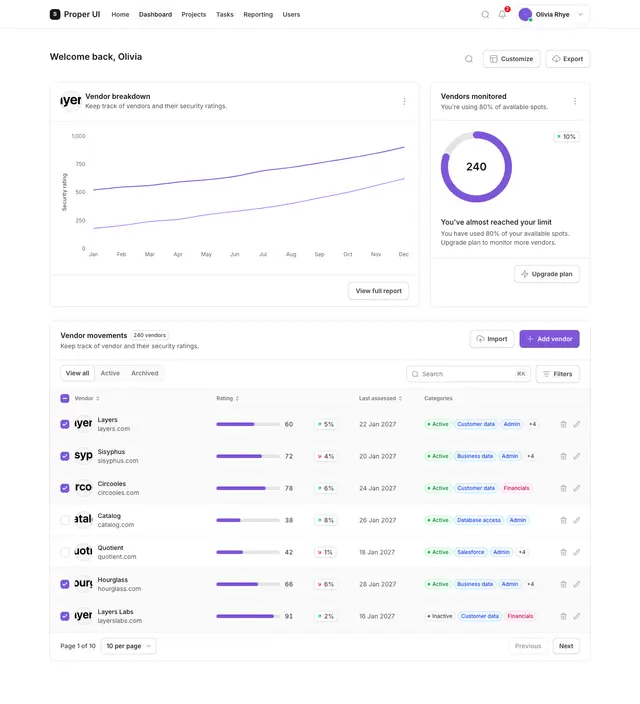Open the Tasks navigation item
This screenshot has width=640, height=704.
225,14
